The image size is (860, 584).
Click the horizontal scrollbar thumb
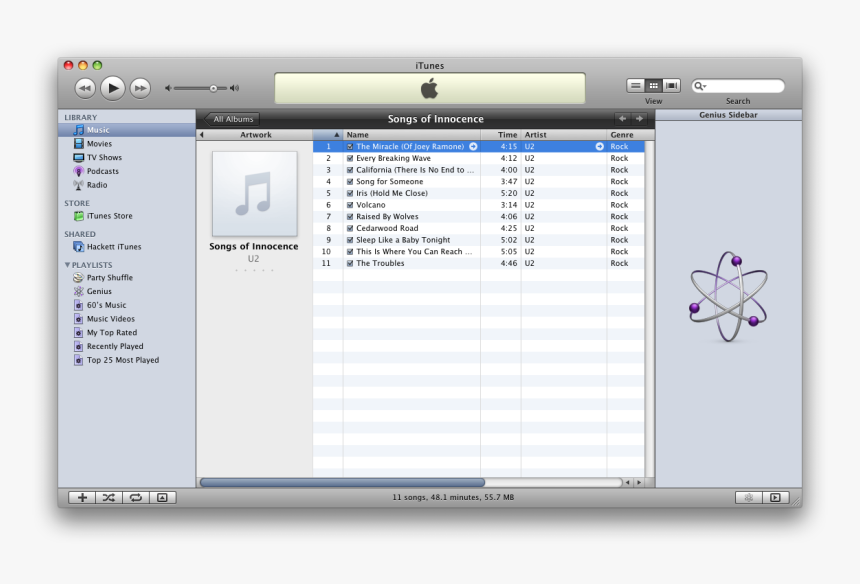(x=342, y=483)
